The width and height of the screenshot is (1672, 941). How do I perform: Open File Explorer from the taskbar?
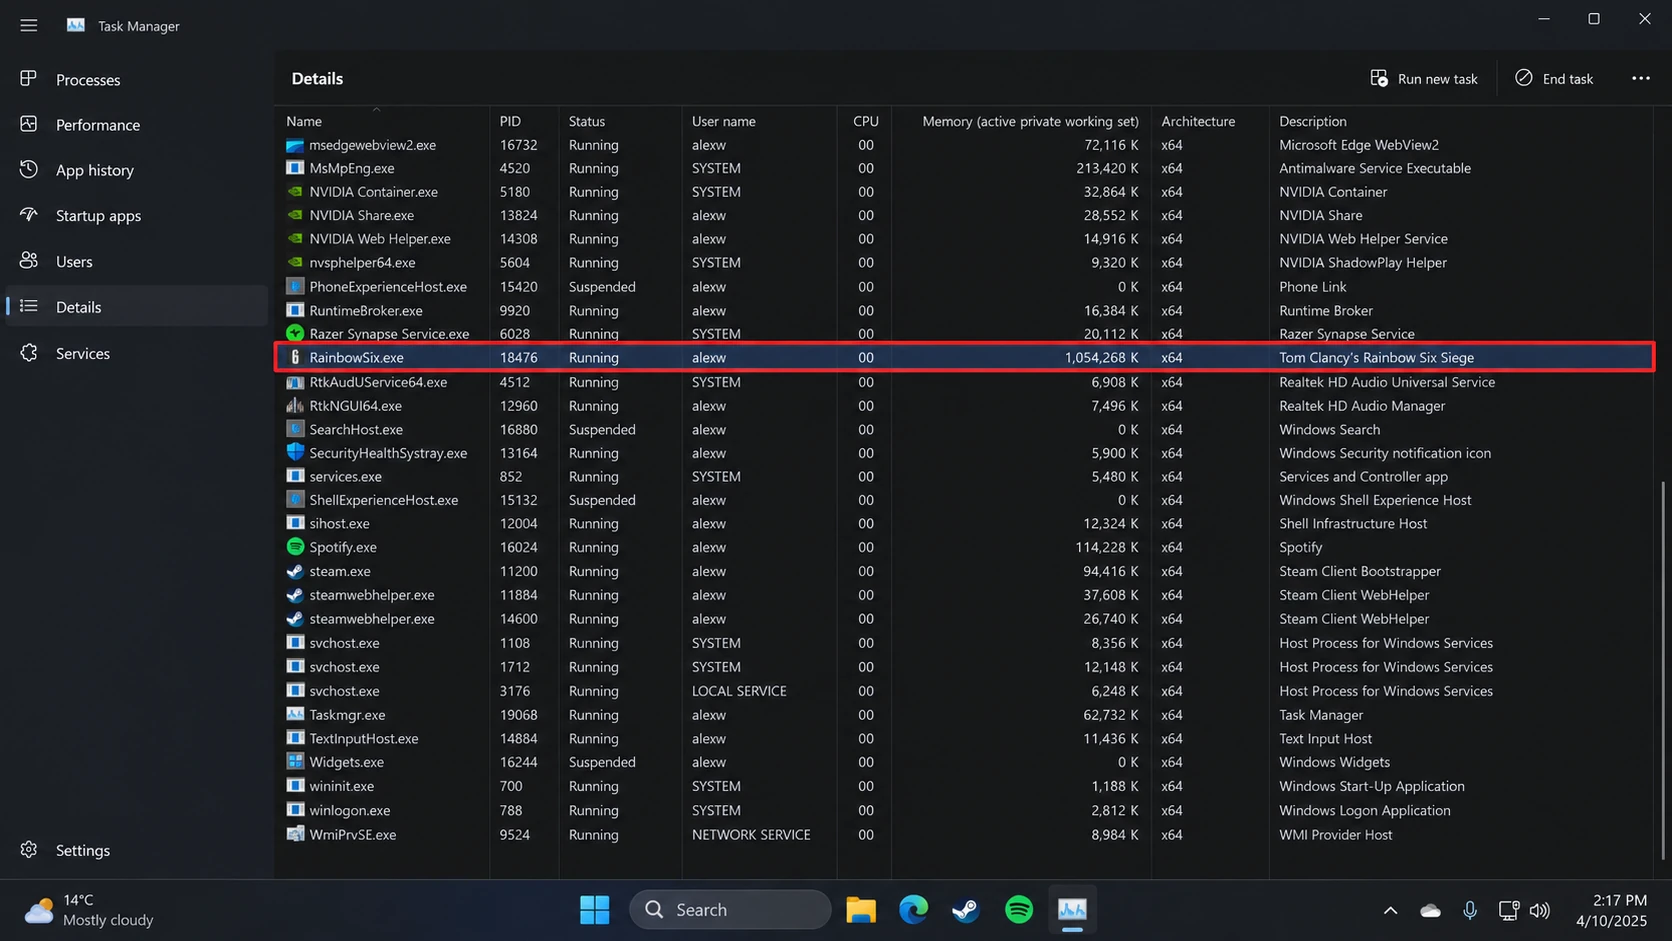860,910
